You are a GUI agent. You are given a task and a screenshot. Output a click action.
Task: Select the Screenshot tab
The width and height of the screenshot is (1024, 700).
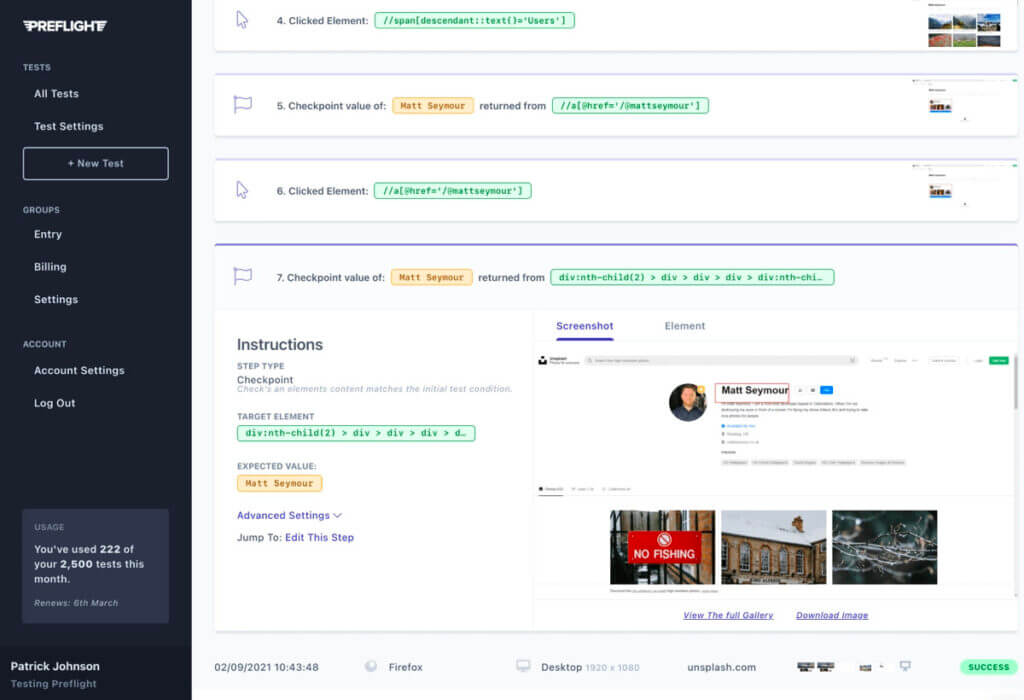pyautogui.click(x=585, y=326)
